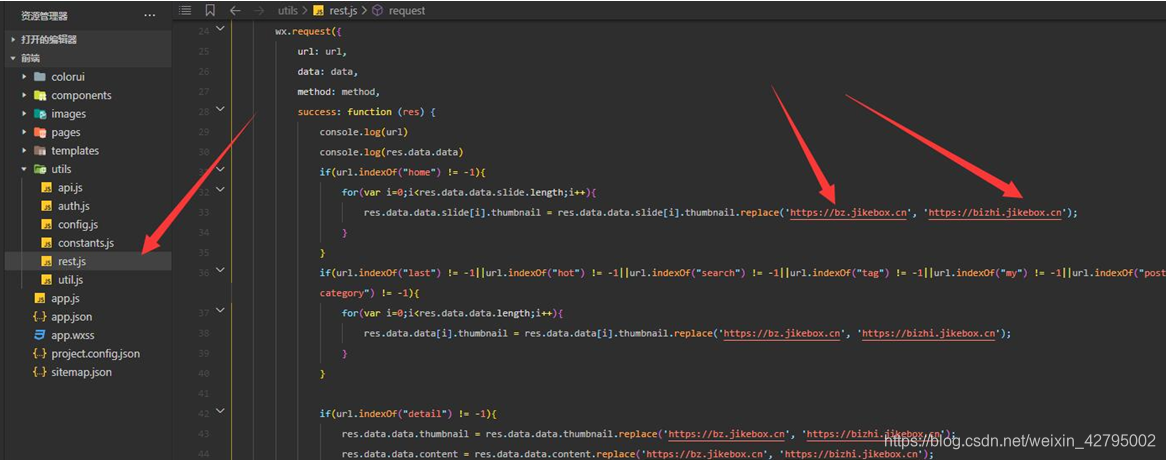The height and width of the screenshot is (460, 1166).
Task: Expand the templates folder arrow
Action: click(25, 151)
